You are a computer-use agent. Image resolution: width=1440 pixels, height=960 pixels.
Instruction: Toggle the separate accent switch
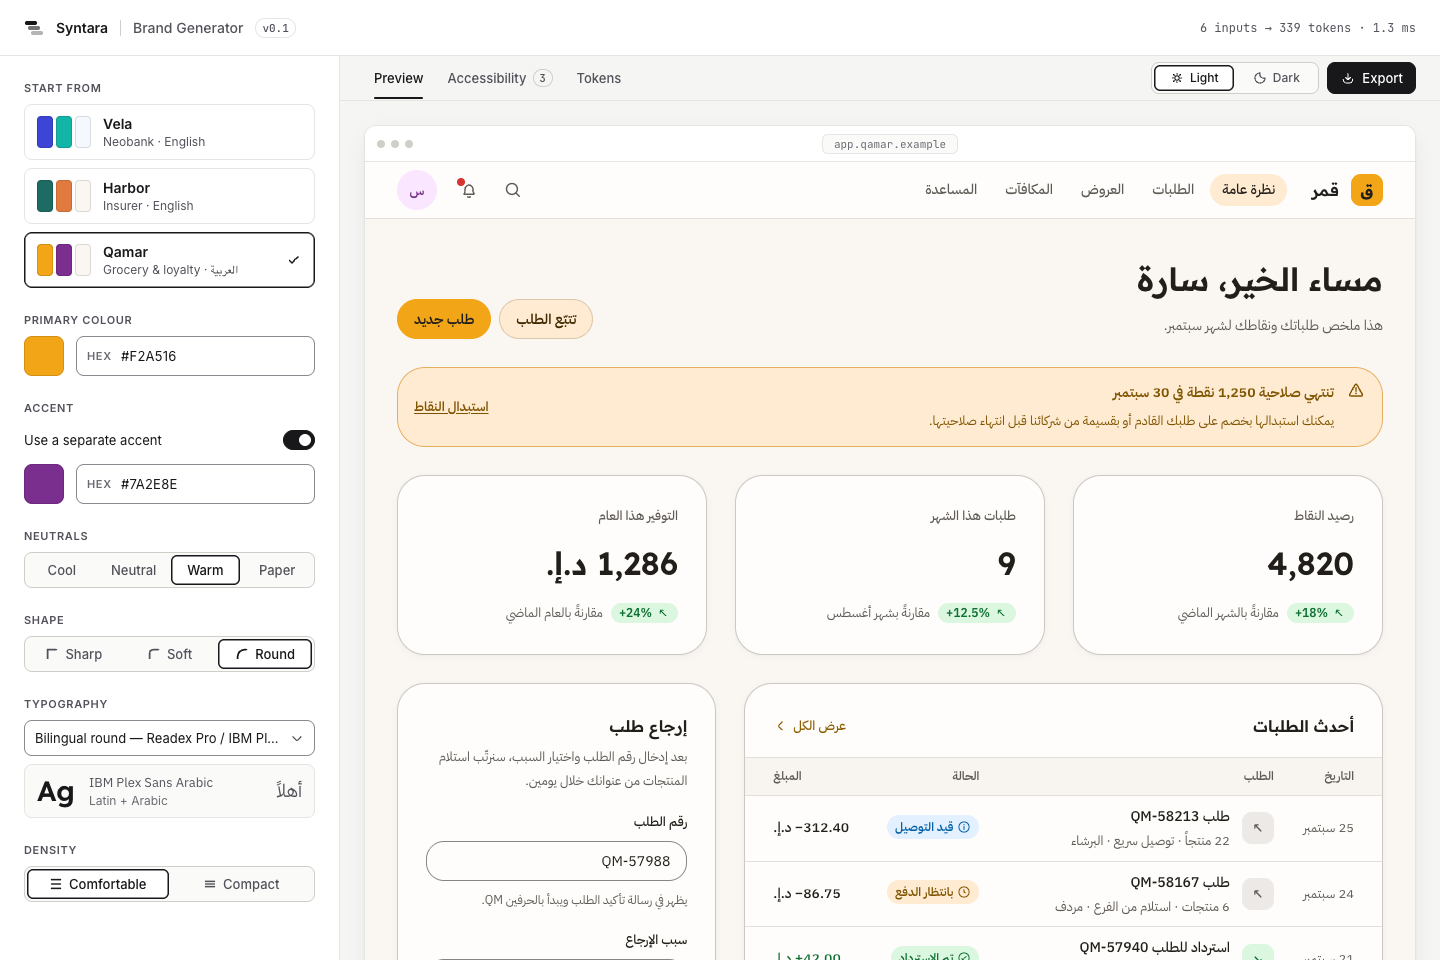(x=299, y=440)
